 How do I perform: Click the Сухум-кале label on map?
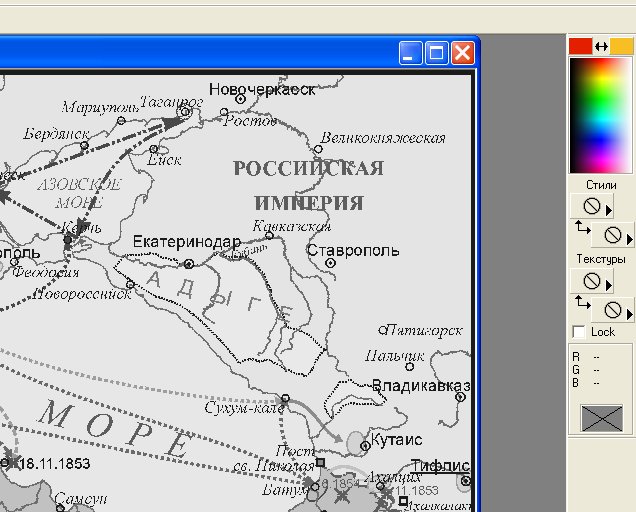[x=244, y=407]
